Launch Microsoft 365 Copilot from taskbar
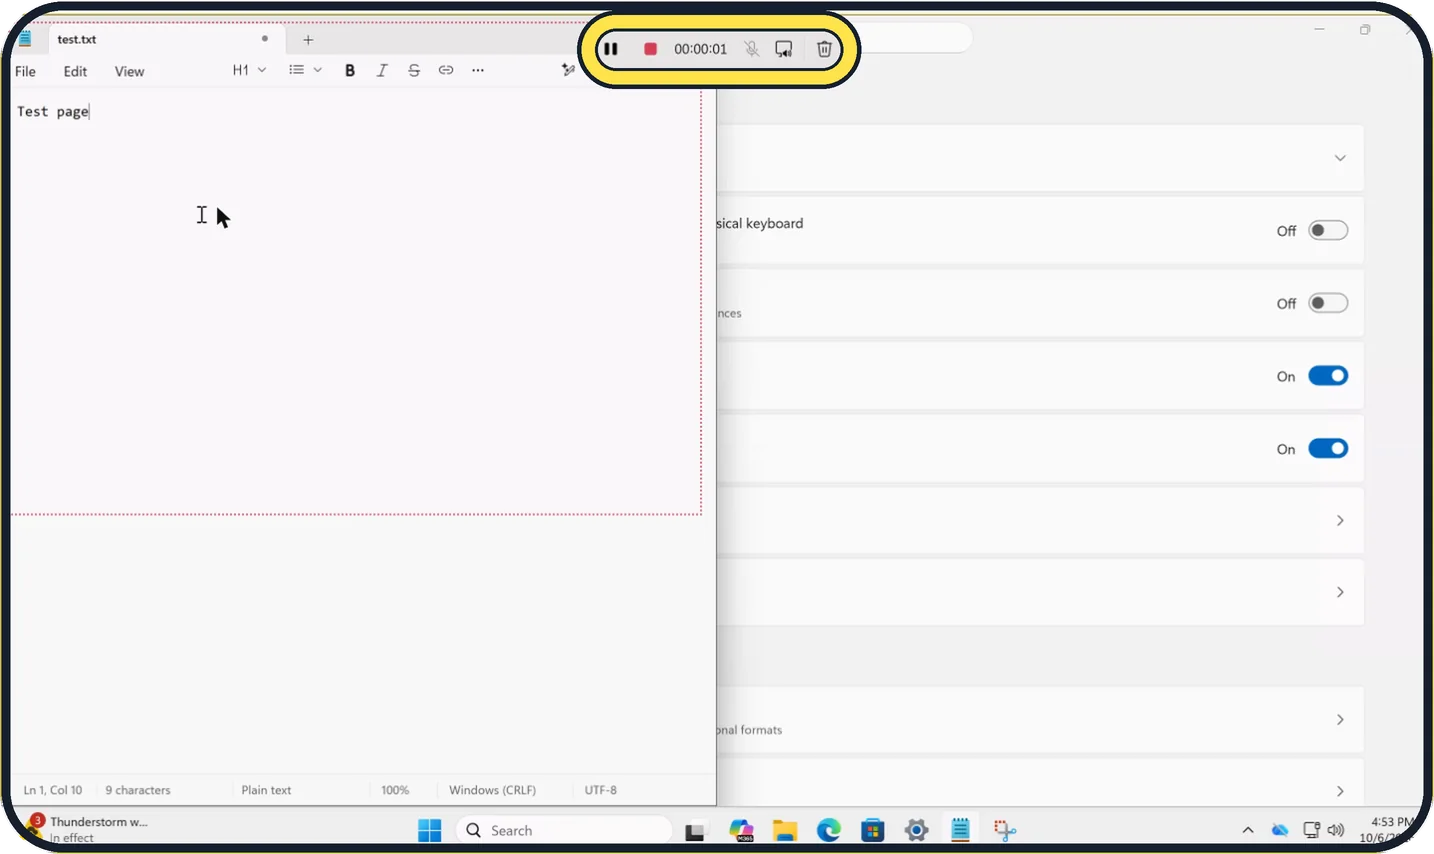The width and height of the screenshot is (1434, 854). (x=741, y=831)
